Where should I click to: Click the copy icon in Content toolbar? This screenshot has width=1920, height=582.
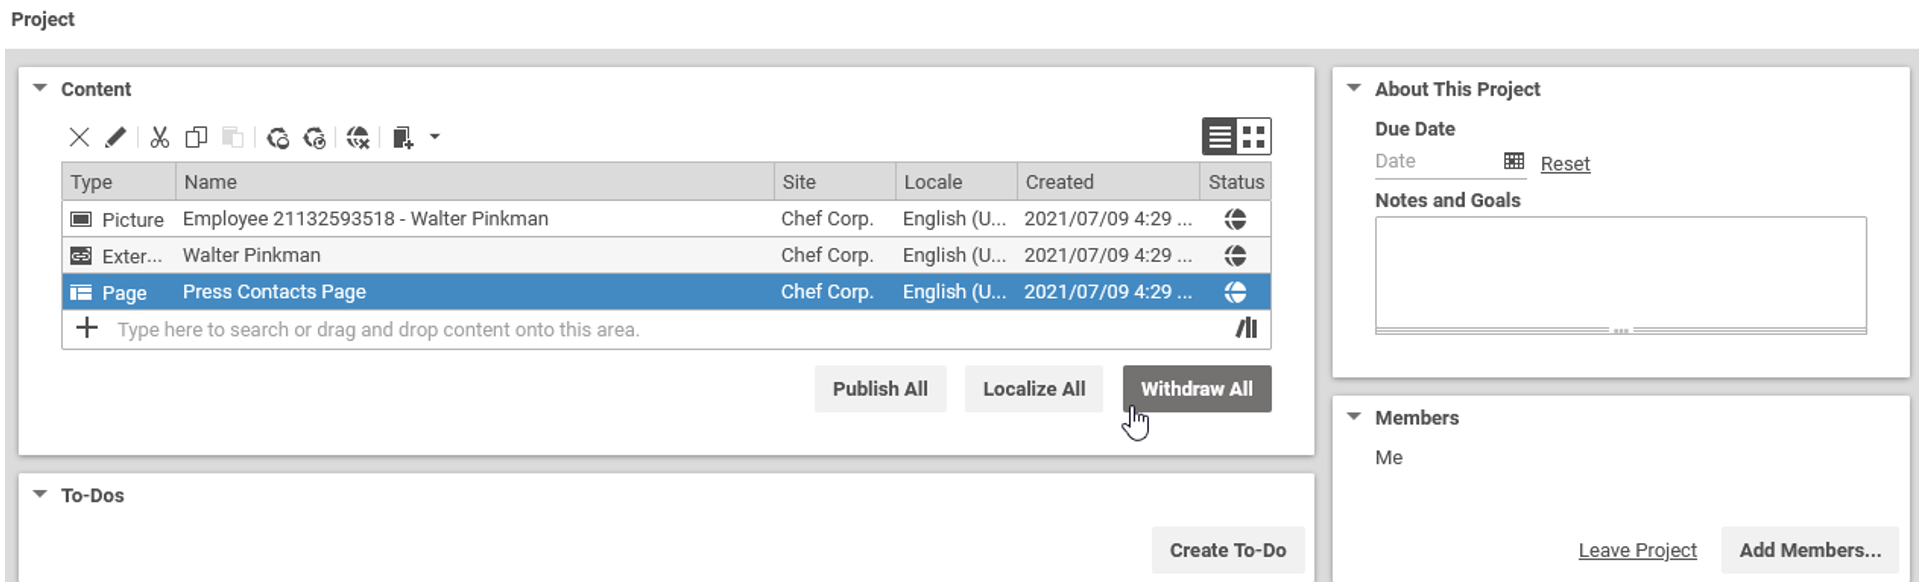pos(196,137)
